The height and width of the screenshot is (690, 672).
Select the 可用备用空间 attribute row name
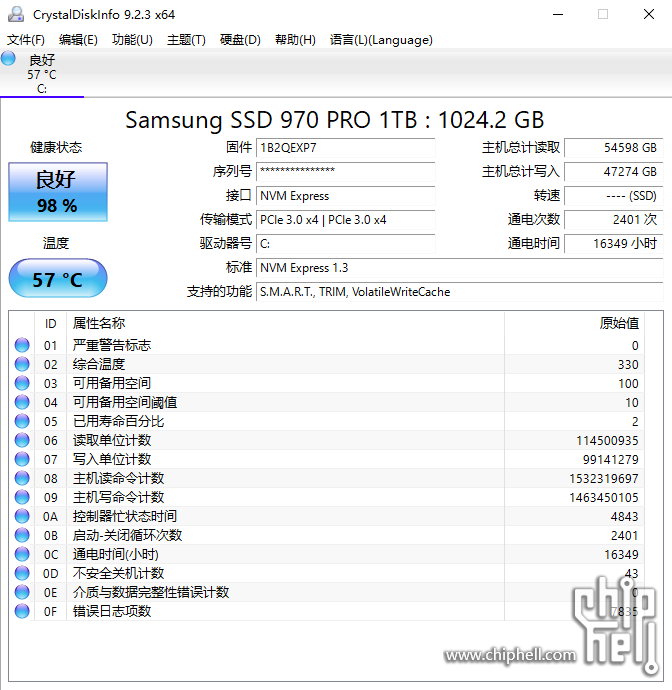112,383
